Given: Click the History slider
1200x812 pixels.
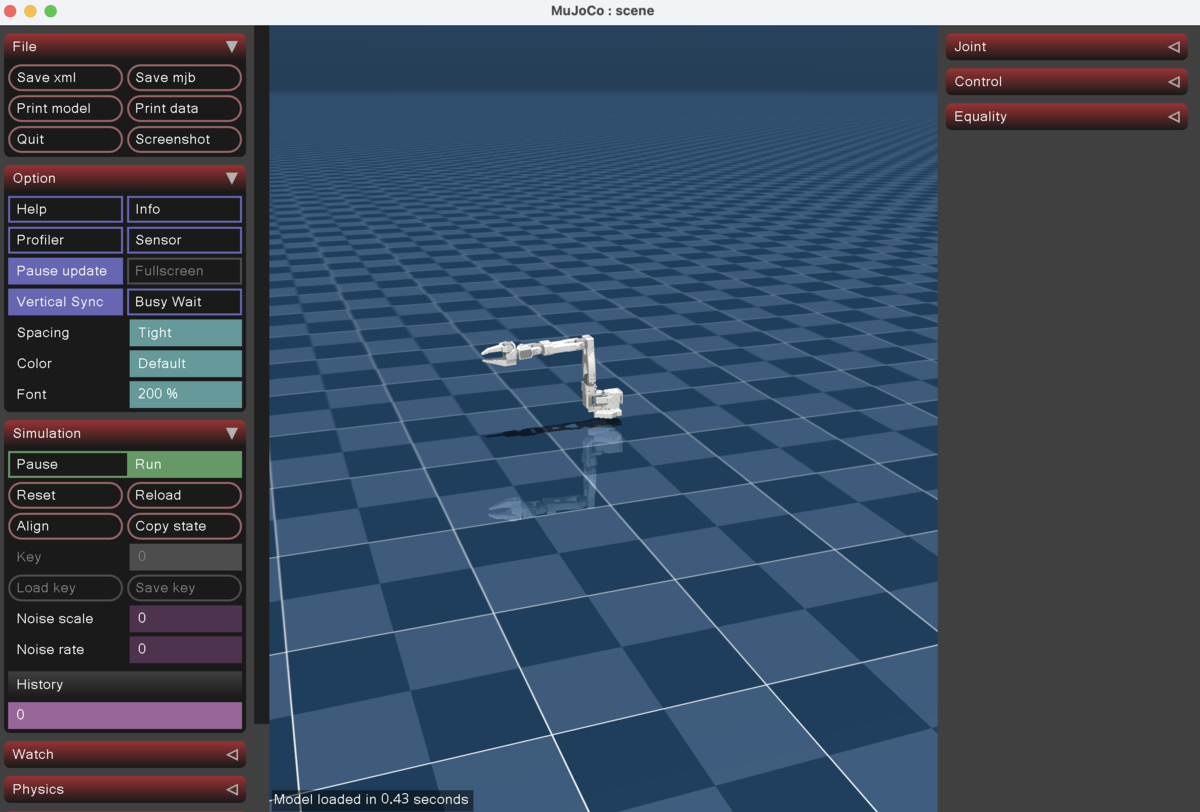Looking at the screenshot, I should click(125, 715).
